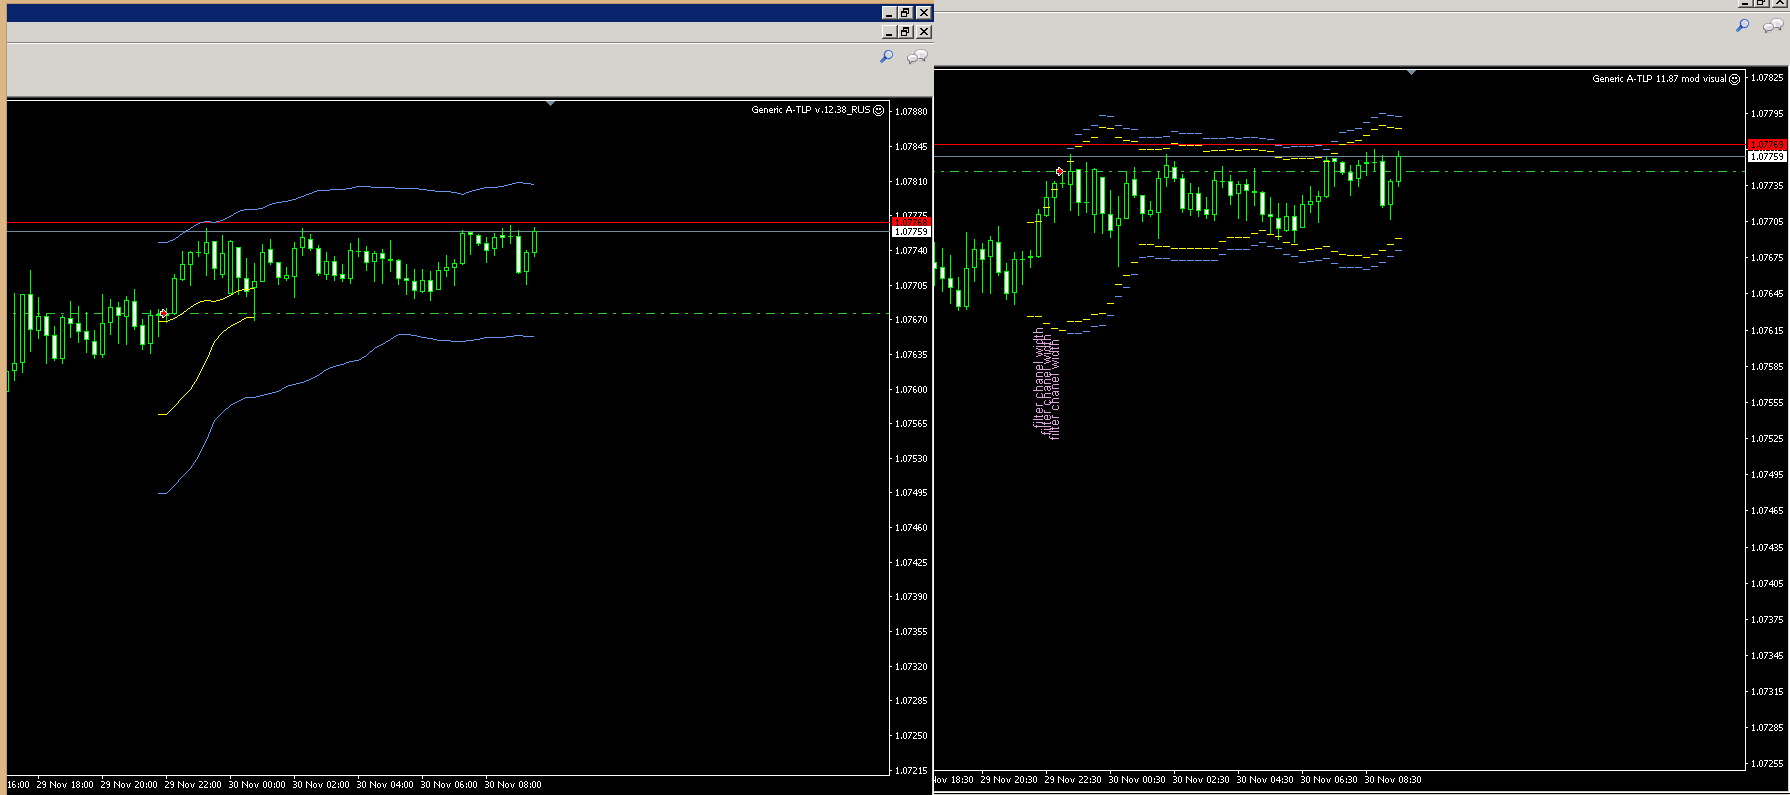
Task: Open the chat bubbles icon in the right window
Action: click(x=1774, y=26)
